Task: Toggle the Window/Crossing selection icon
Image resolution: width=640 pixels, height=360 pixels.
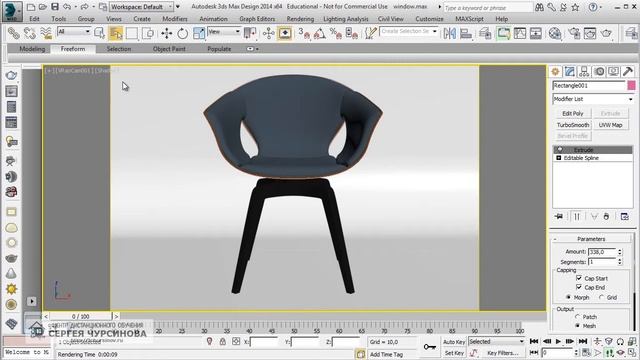Action: 148,33
